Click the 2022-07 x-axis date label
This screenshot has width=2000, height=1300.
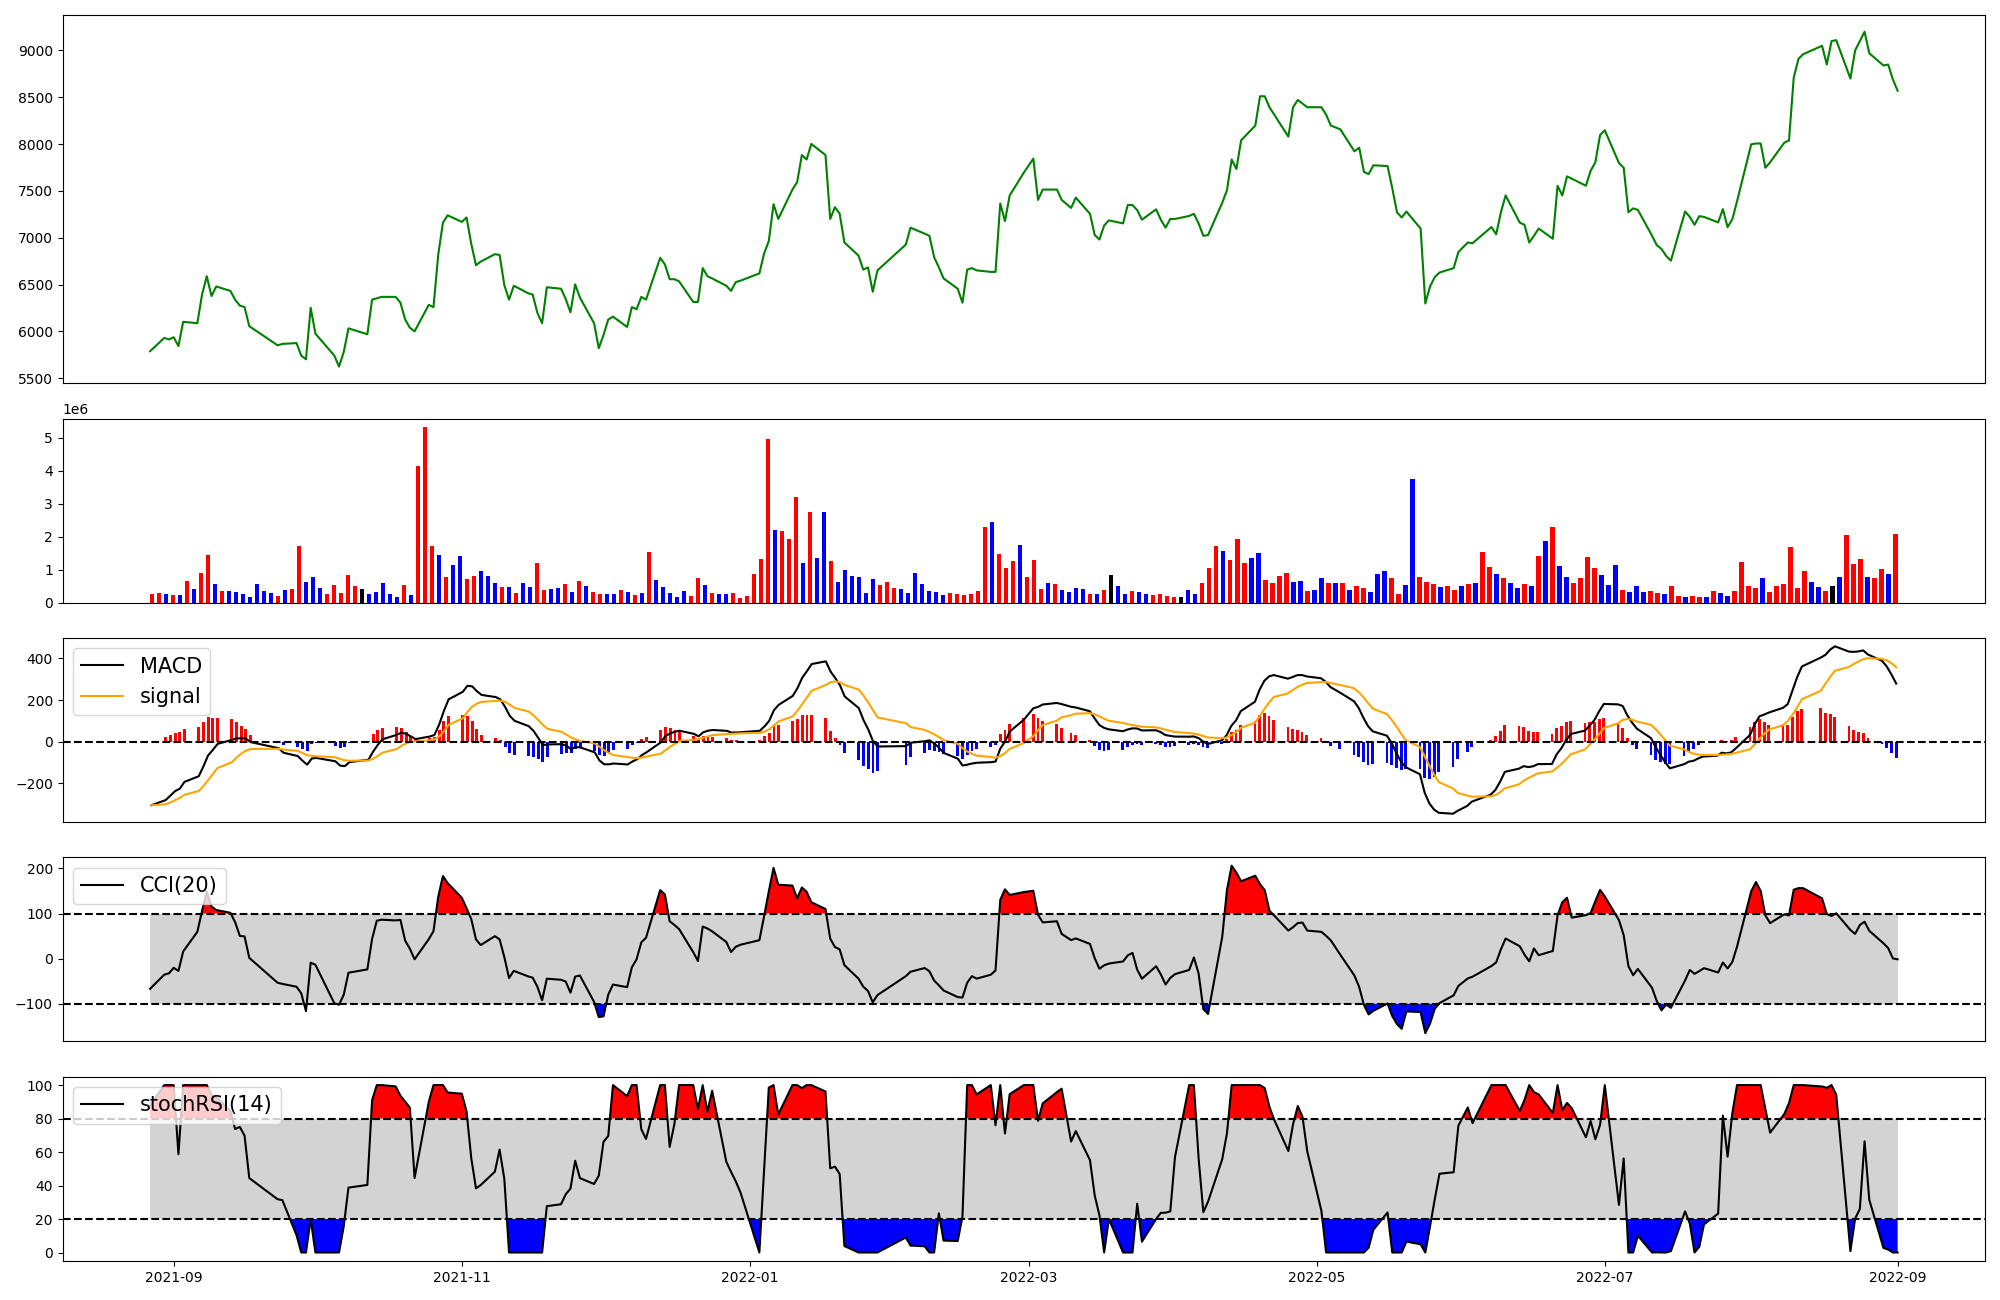(1604, 1277)
